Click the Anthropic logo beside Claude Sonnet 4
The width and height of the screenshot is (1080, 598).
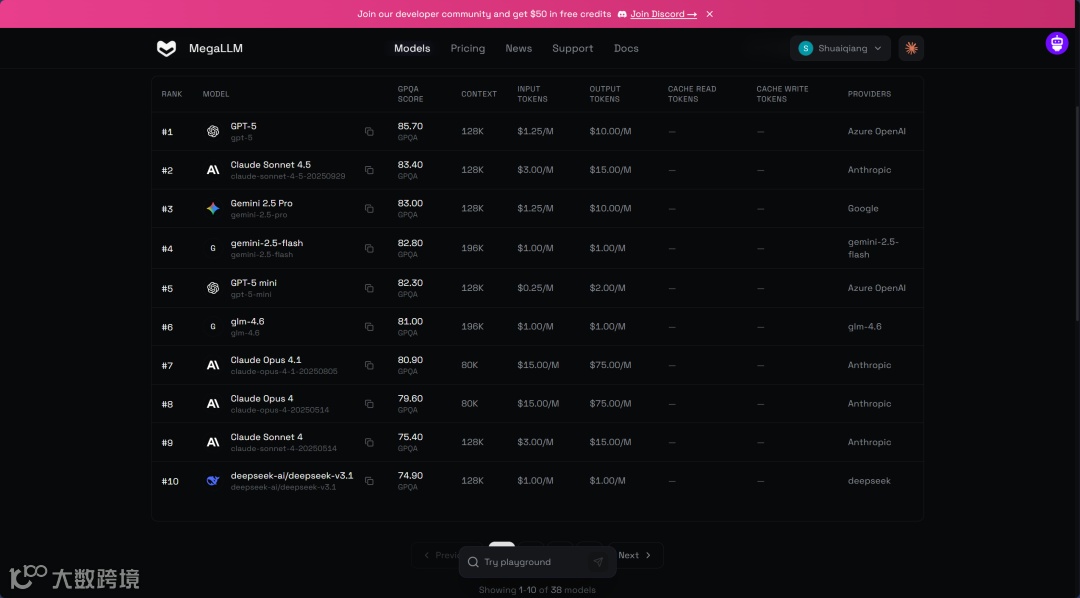tap(213, 442)
